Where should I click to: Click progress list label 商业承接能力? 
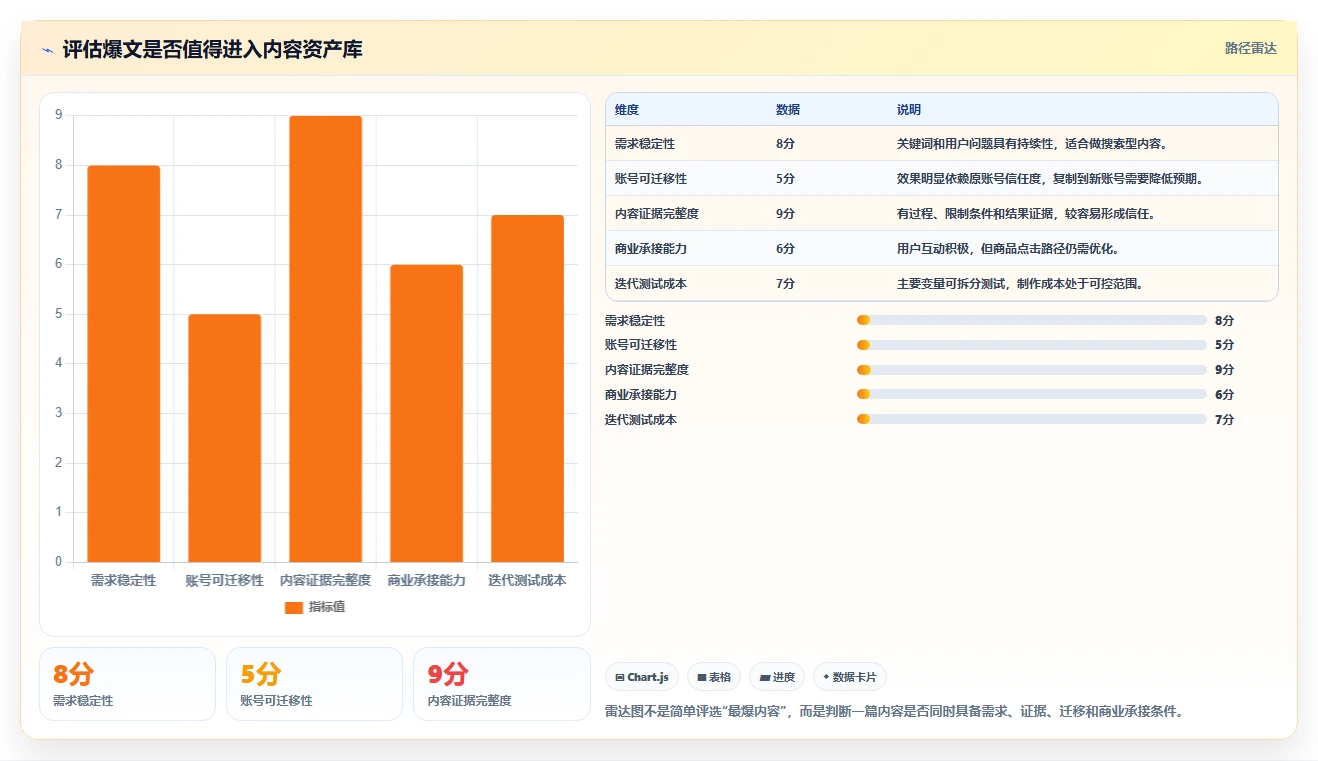coord(641,395)
